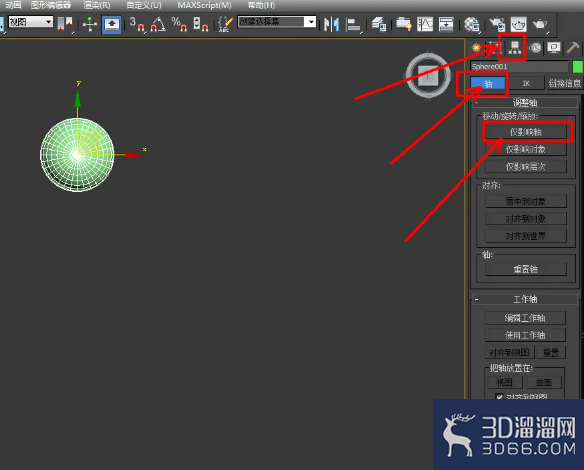Open the Schematic View icon

(446, 25)
